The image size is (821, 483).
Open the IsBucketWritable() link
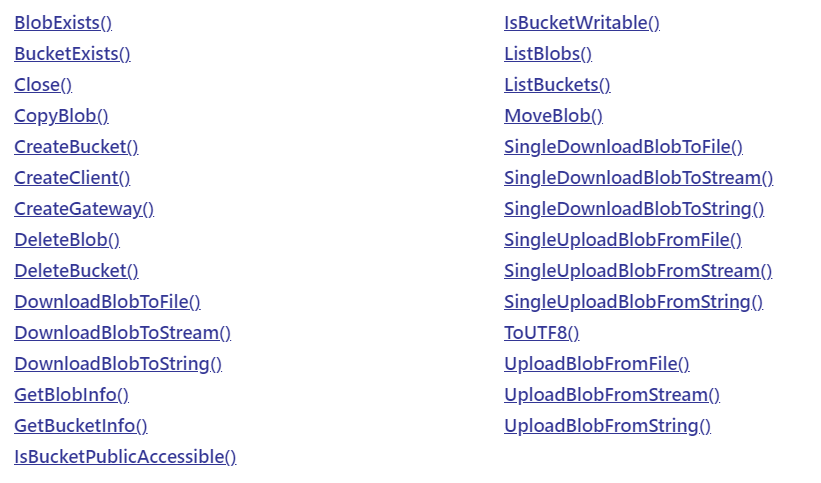(582, 23)
